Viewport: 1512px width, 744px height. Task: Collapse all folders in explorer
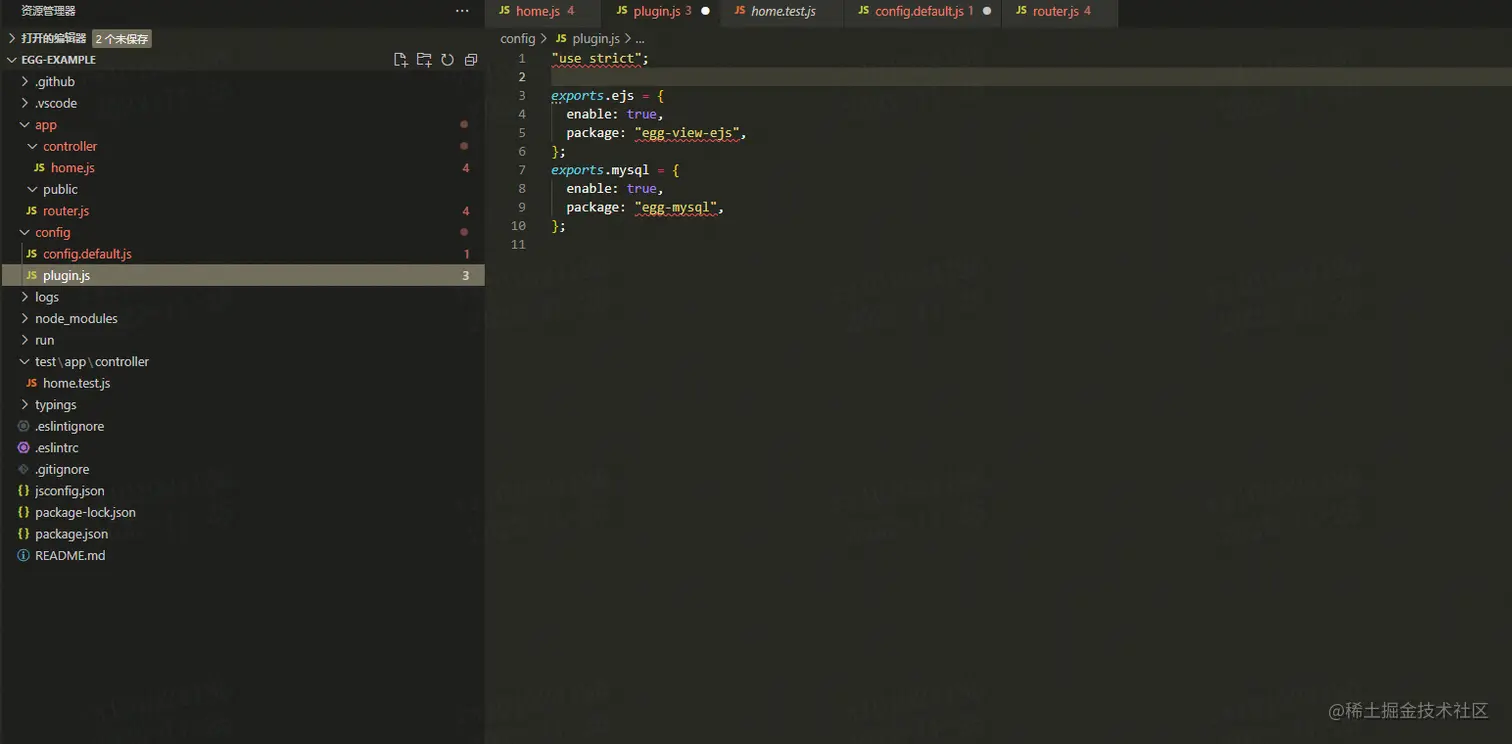(x=471, y=60)
